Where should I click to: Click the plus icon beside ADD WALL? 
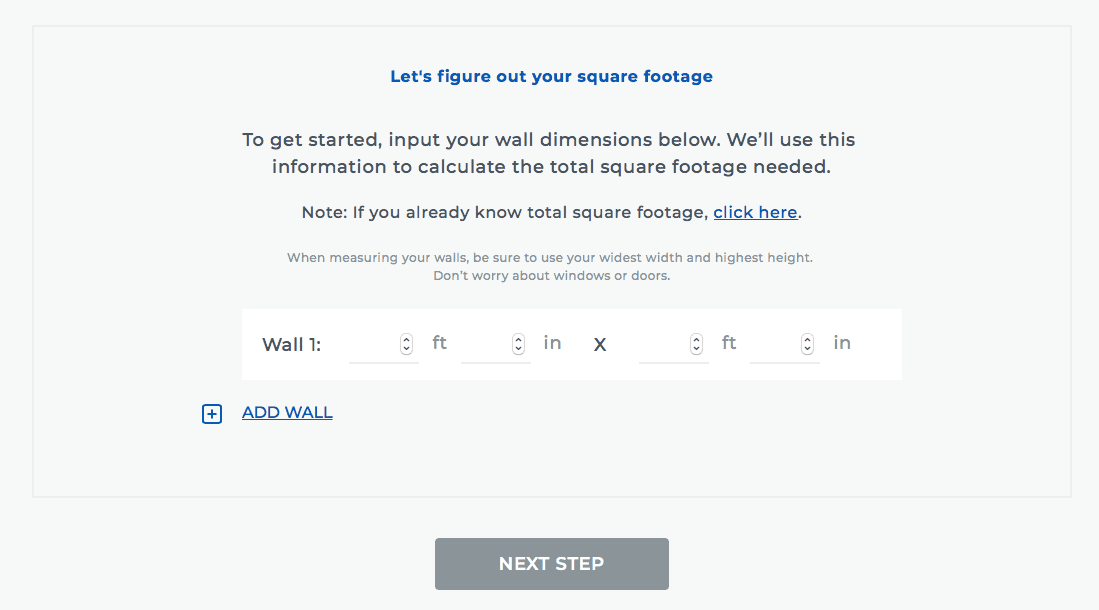pos(212,414)
